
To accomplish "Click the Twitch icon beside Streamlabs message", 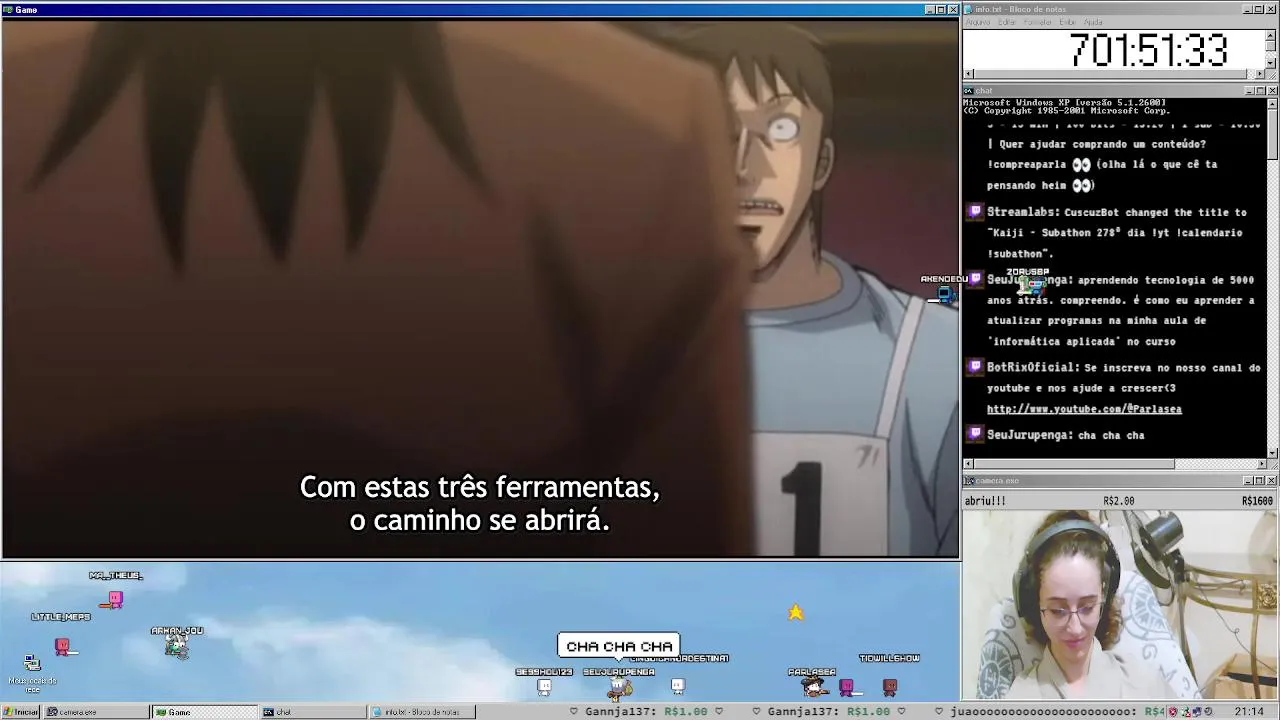I will coord(975,212).
